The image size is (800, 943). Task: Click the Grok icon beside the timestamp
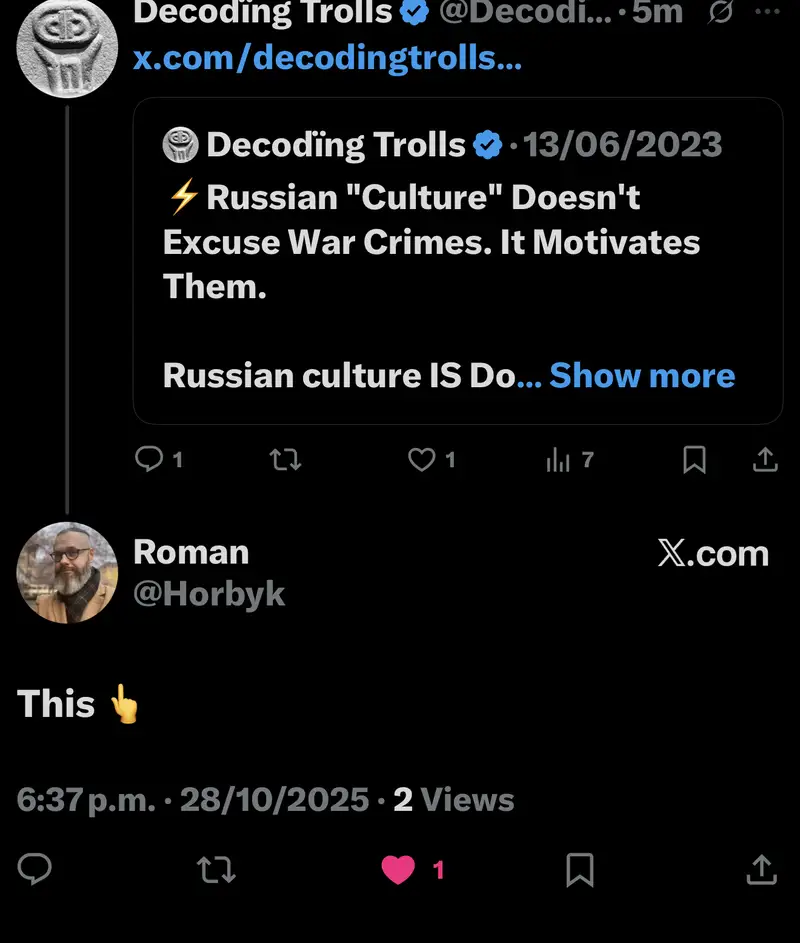click(719, 12)
